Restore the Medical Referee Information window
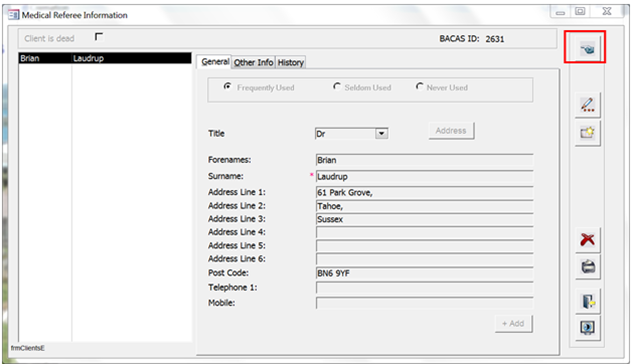Screen dimensions: 631x364 (x=580, y=12)
